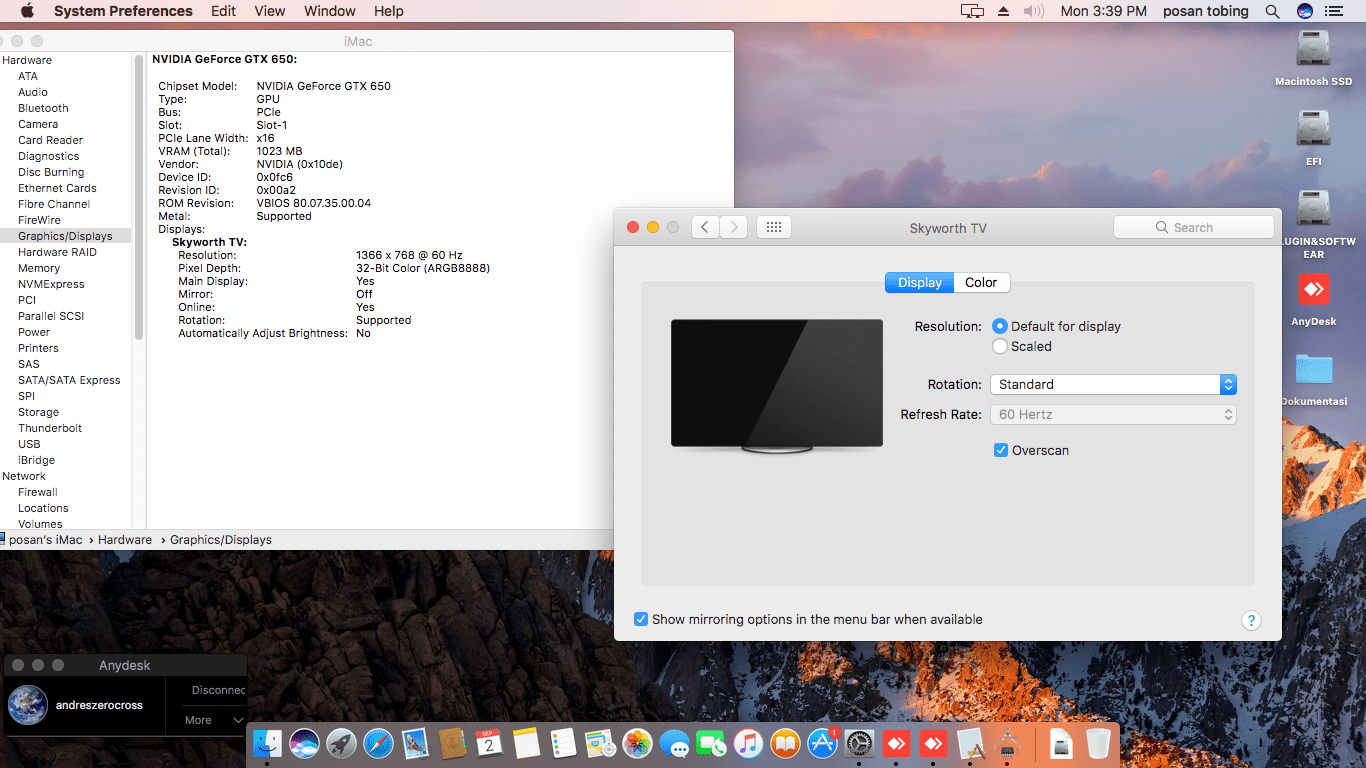Launch Siri from the Dock
This screenshot has height=768, width=1366.
pos(304,743)
